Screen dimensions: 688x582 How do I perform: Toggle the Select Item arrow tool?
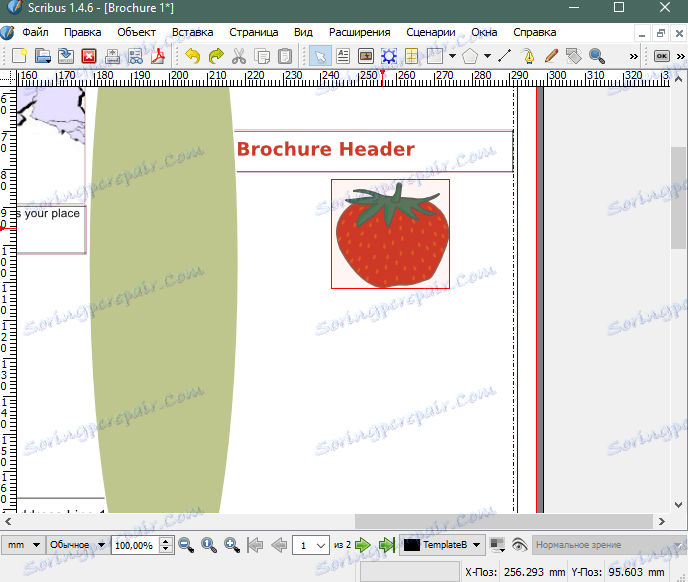(x=320, y=56)
